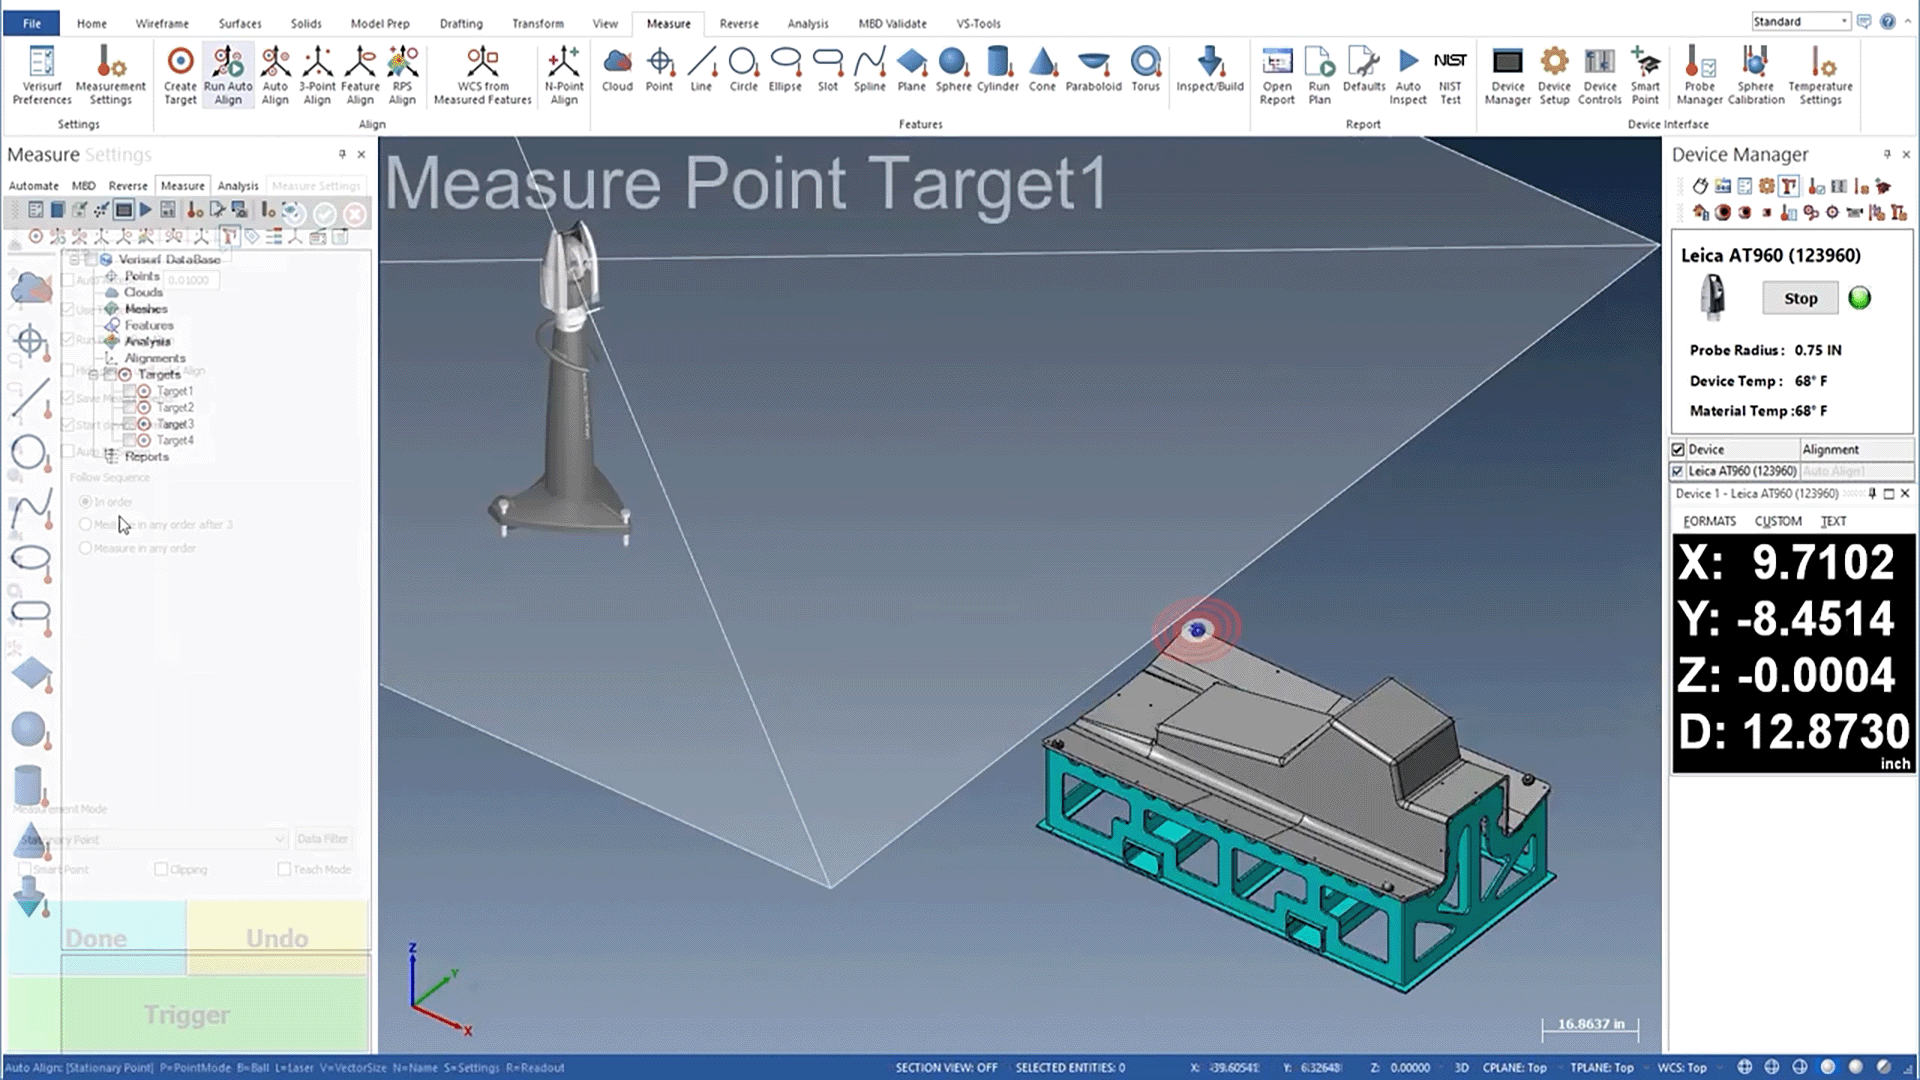
Task: Choose the Cylinder feature tool
Action: click(x=998, y=70)
